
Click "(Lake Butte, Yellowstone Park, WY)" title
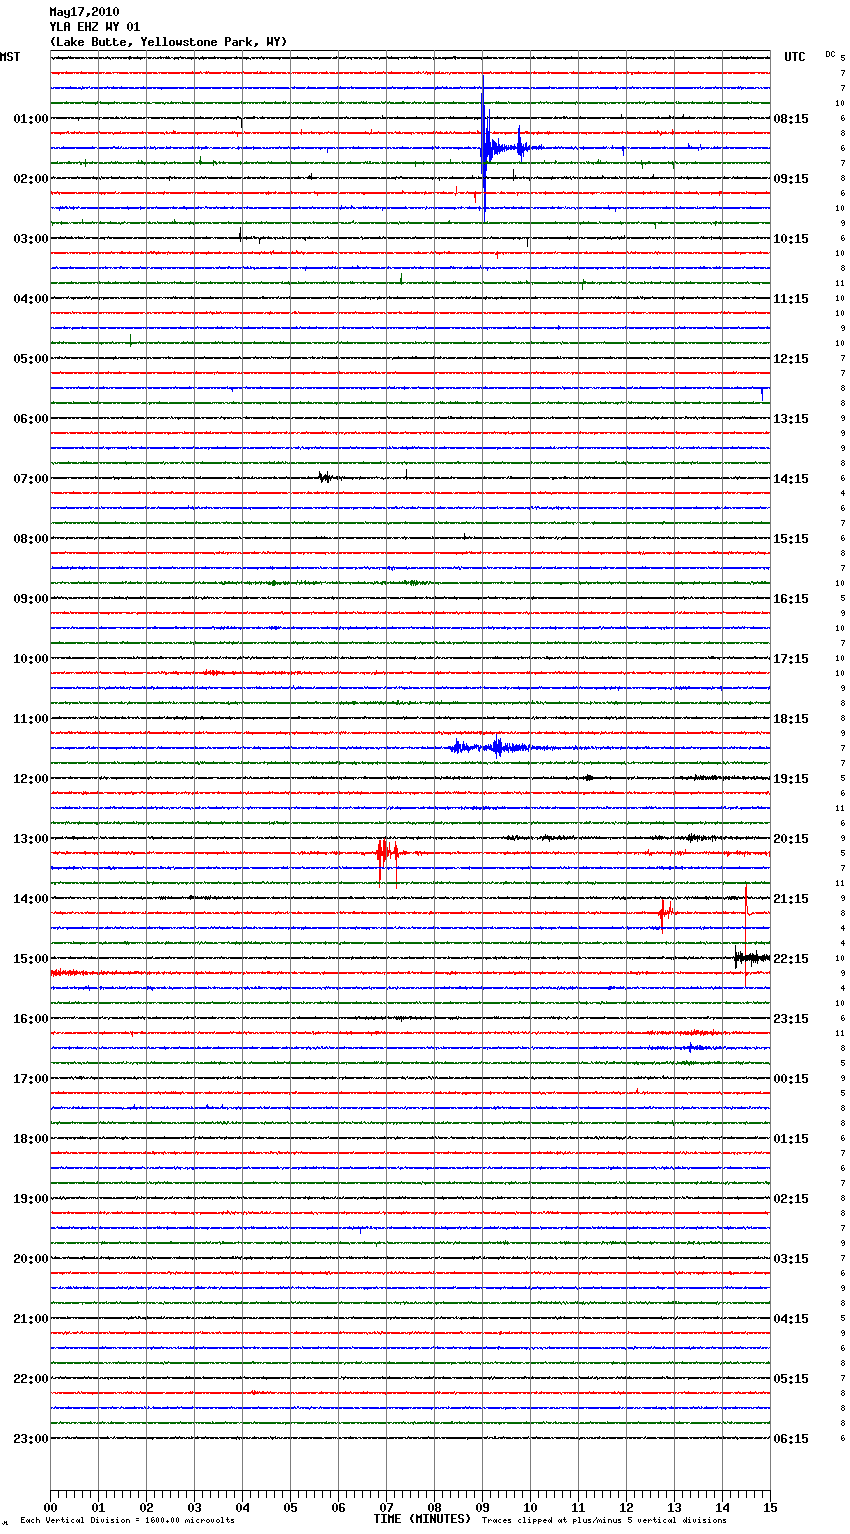(168, 42)
